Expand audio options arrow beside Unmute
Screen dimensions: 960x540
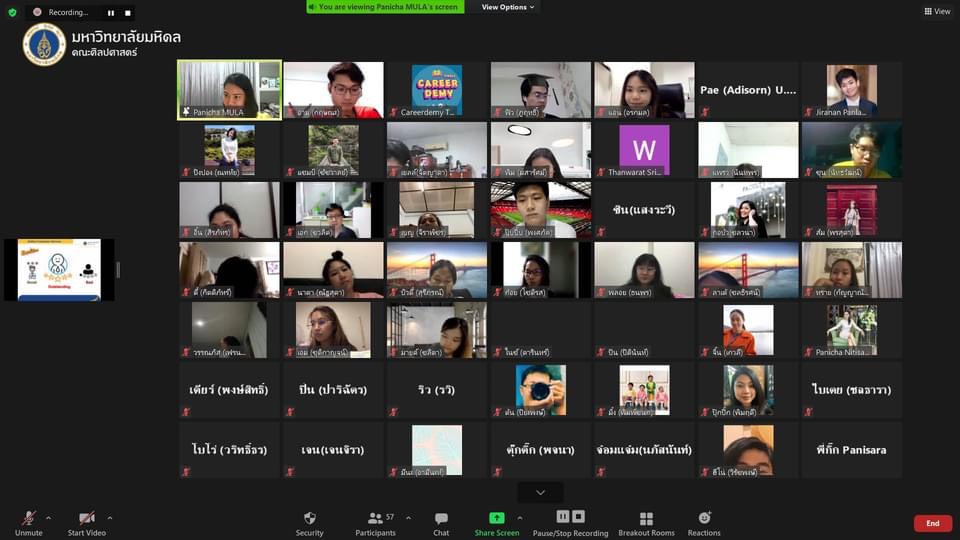pyautogui.click(x=51, y=518)
